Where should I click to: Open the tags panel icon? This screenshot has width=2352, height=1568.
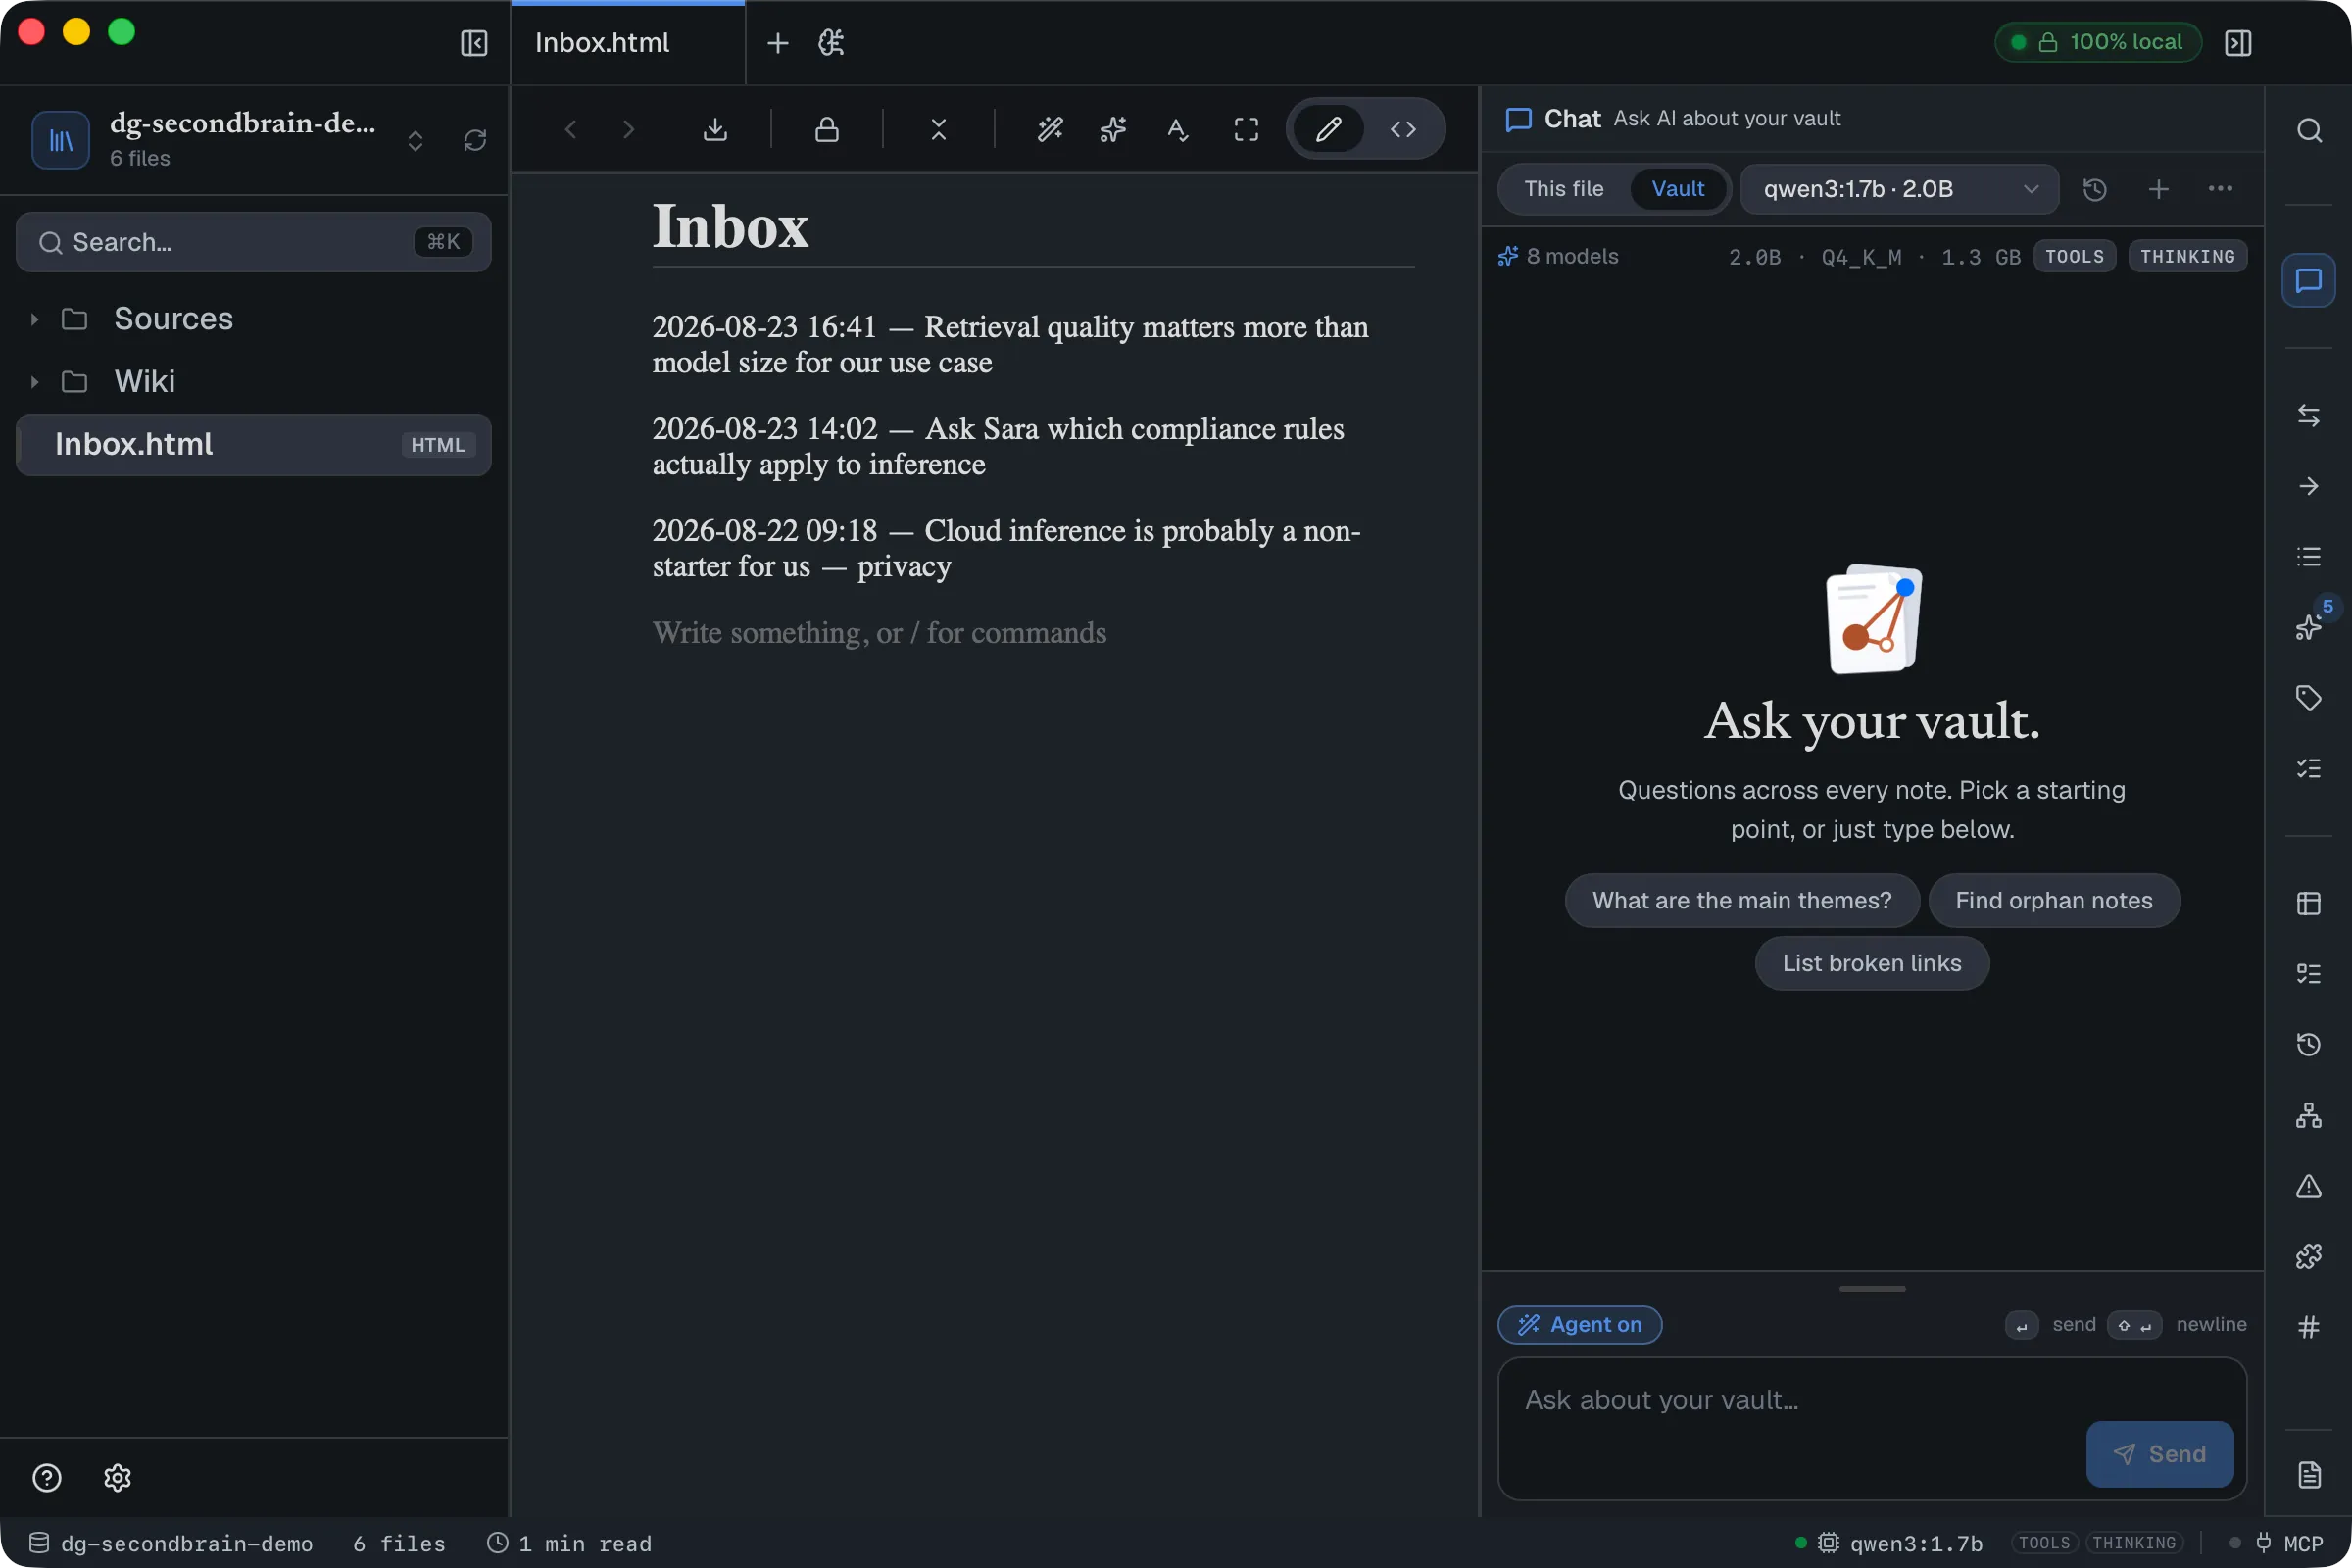tap(2308, 697)
